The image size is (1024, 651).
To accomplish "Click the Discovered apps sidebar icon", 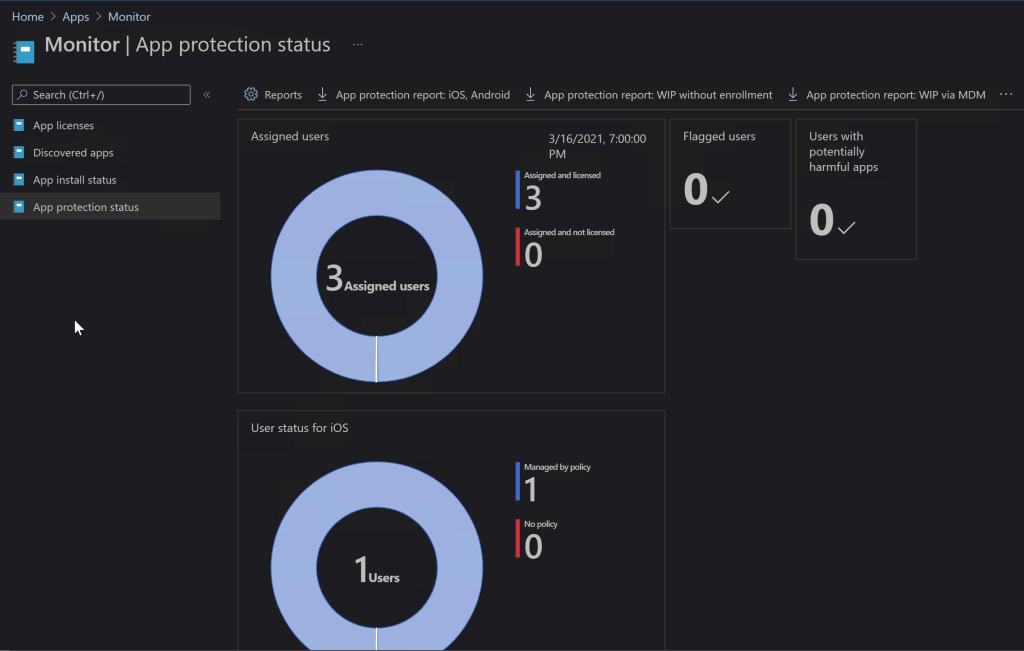I will click(18, 153).
